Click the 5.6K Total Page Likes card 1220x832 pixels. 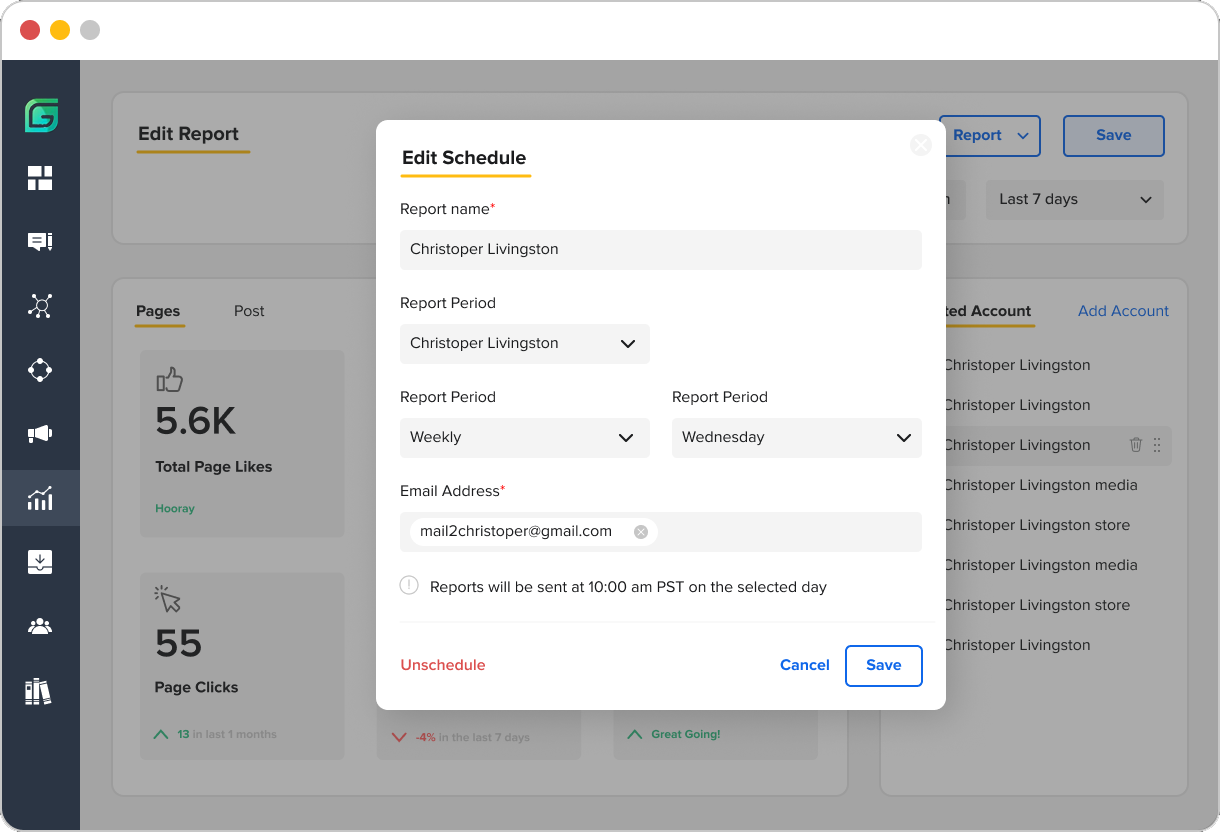[x=242, y=443]
